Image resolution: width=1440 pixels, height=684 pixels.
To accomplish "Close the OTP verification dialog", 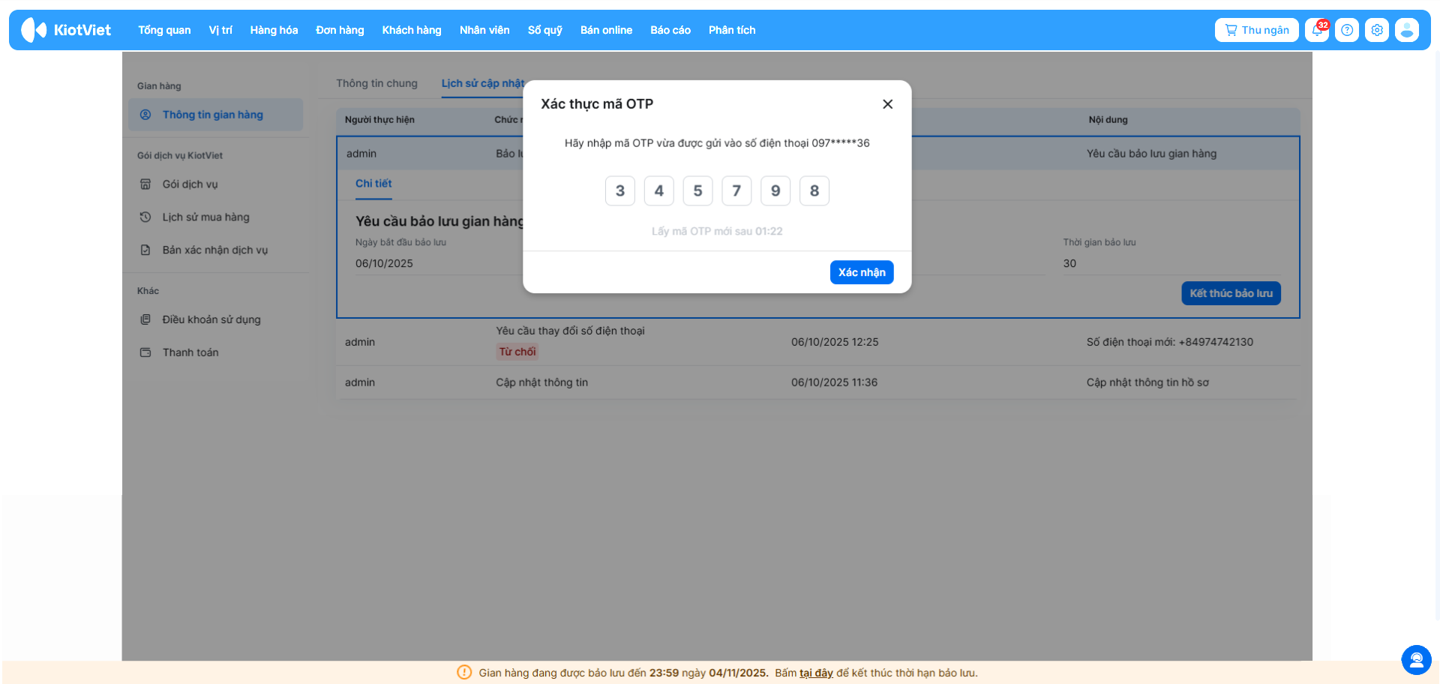I will point(887,104).
